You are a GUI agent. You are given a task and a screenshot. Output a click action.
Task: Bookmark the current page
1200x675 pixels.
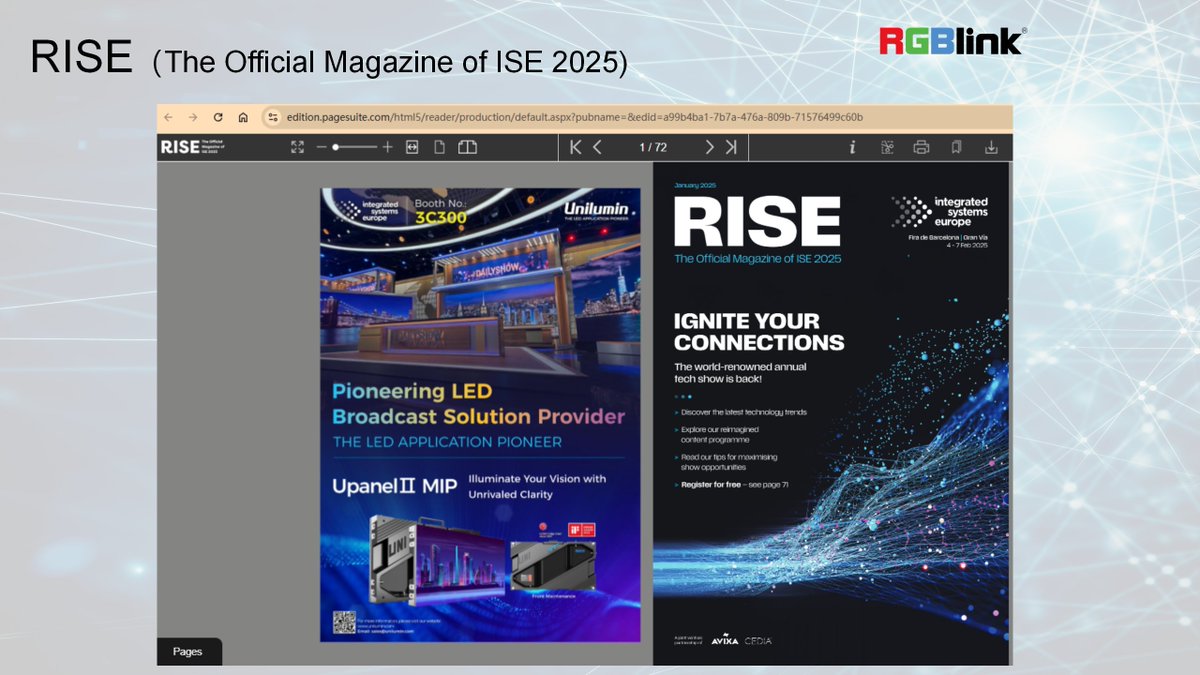956,147
